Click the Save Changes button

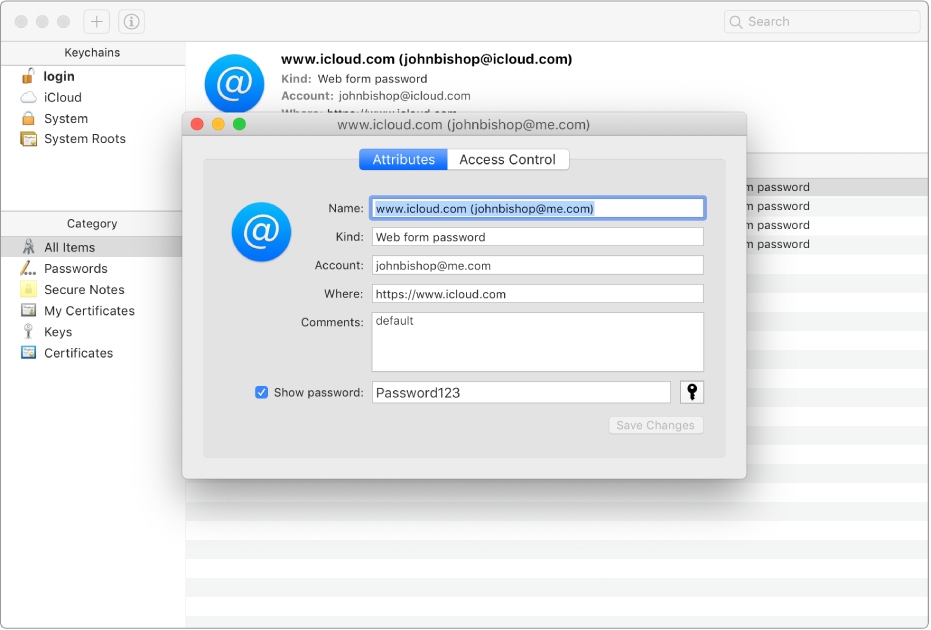(x=655, y=425)
